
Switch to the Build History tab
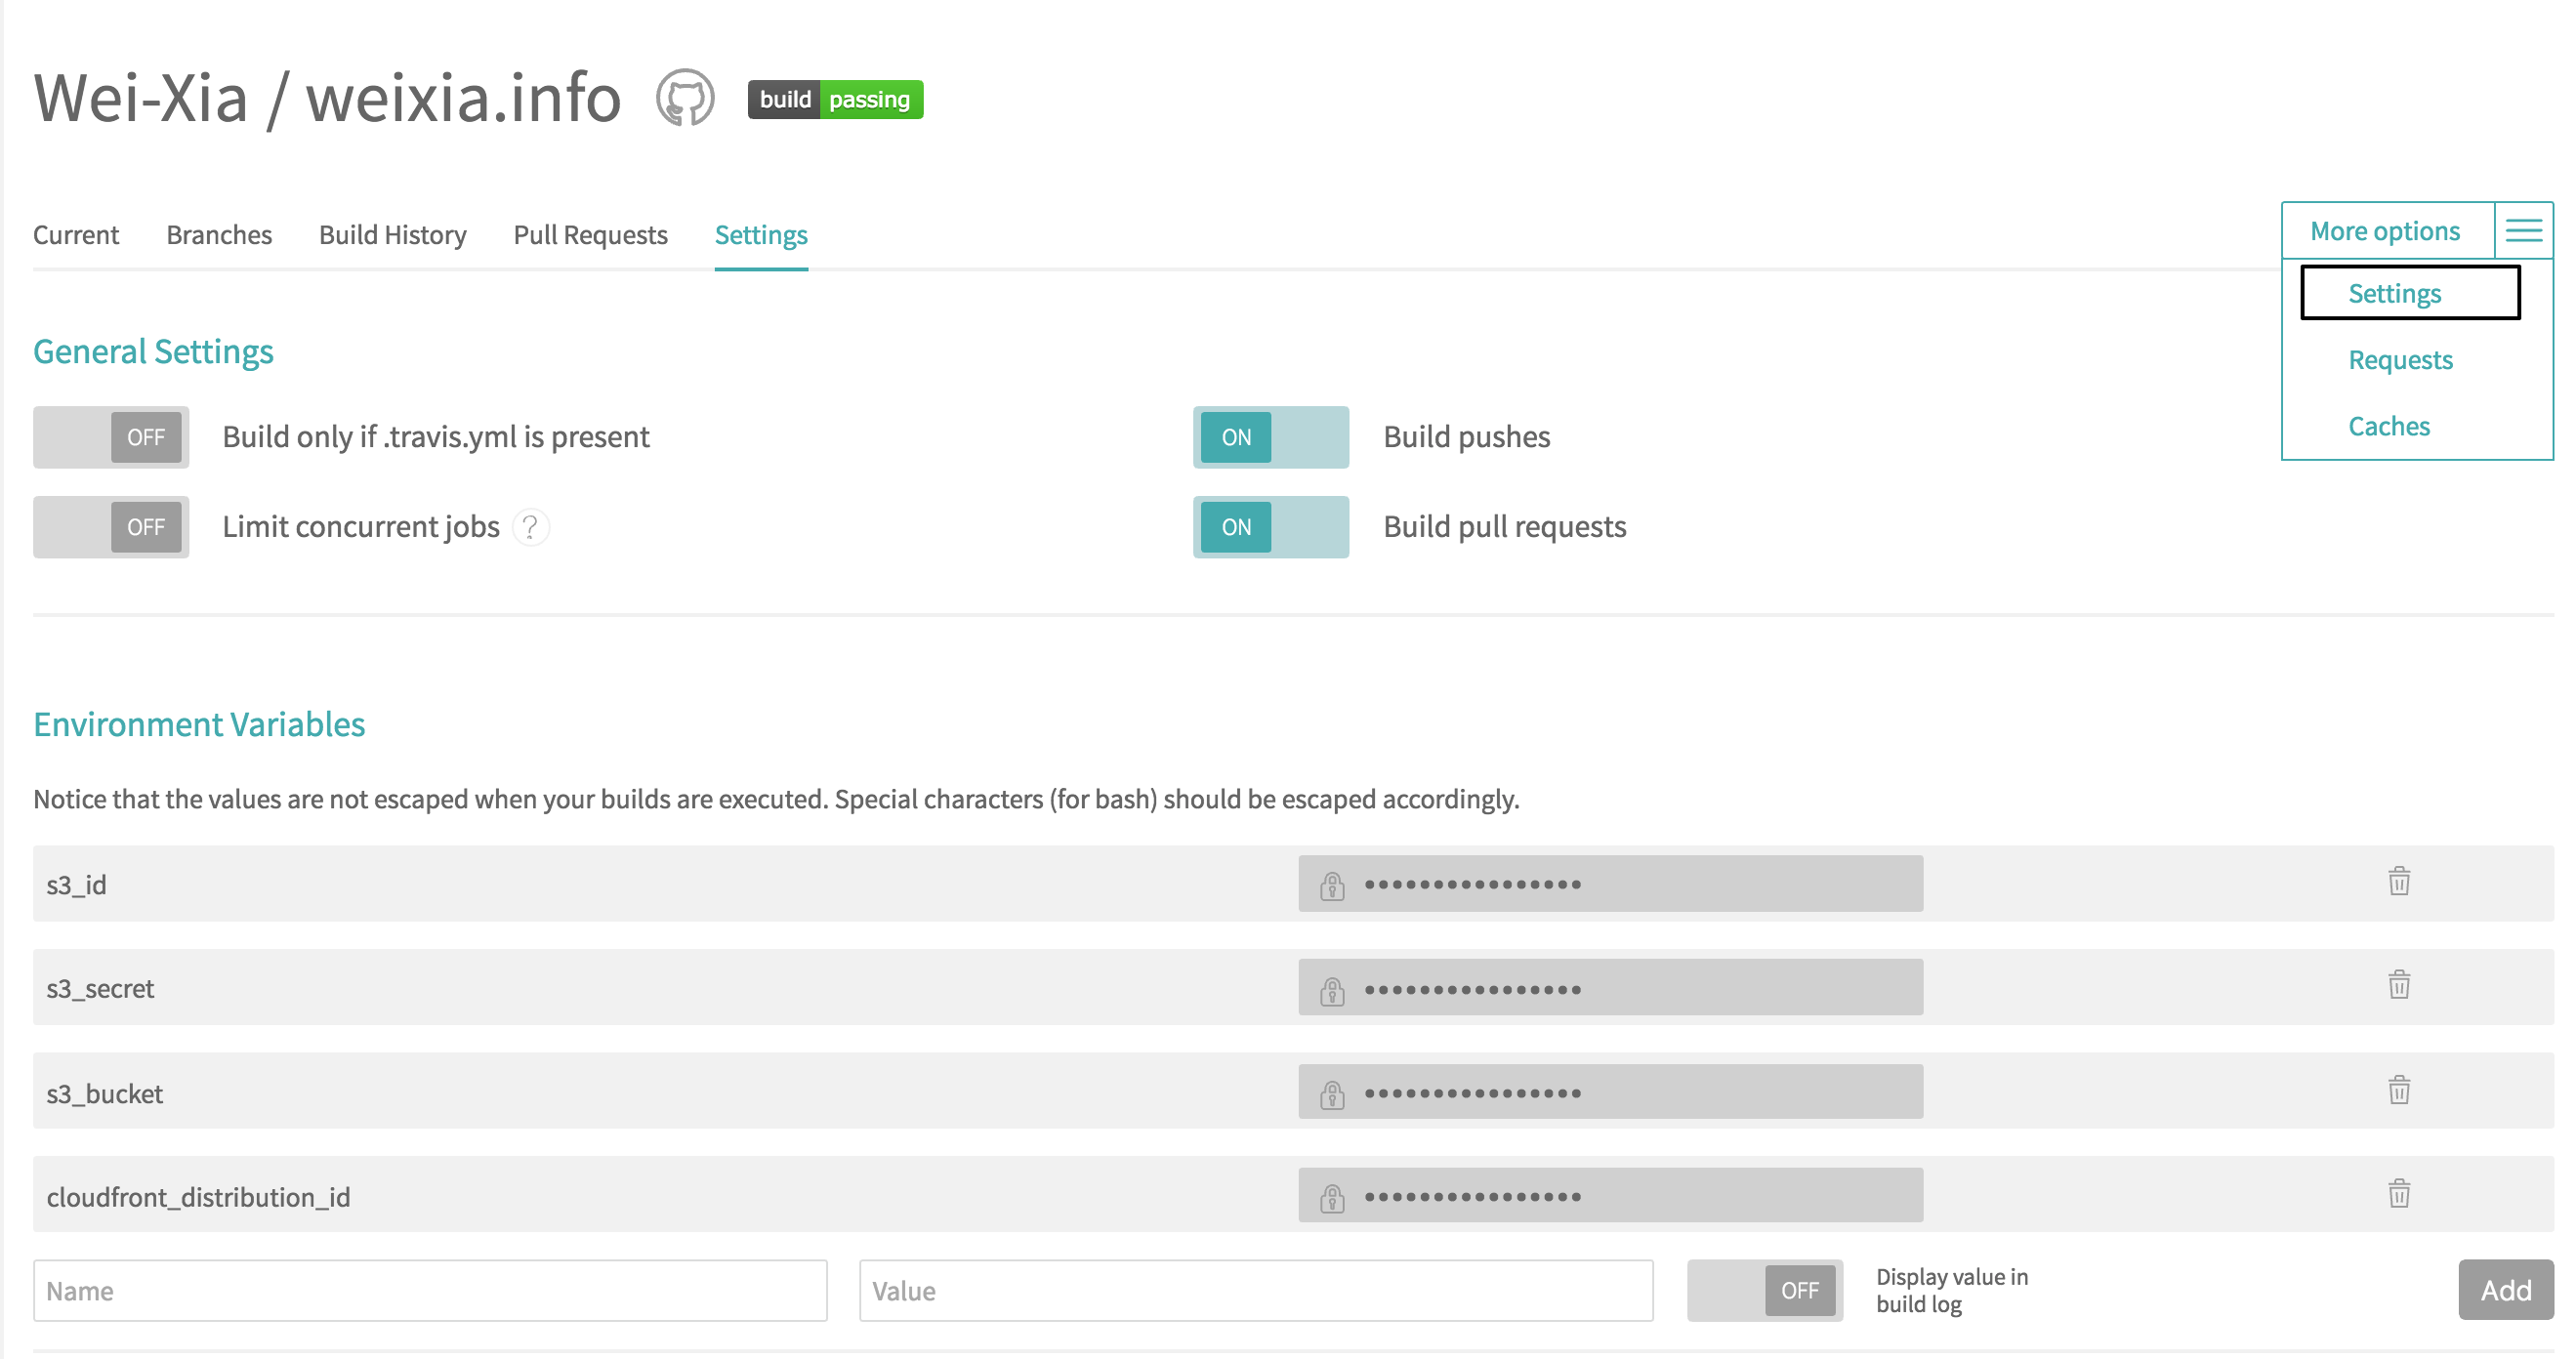392,235
